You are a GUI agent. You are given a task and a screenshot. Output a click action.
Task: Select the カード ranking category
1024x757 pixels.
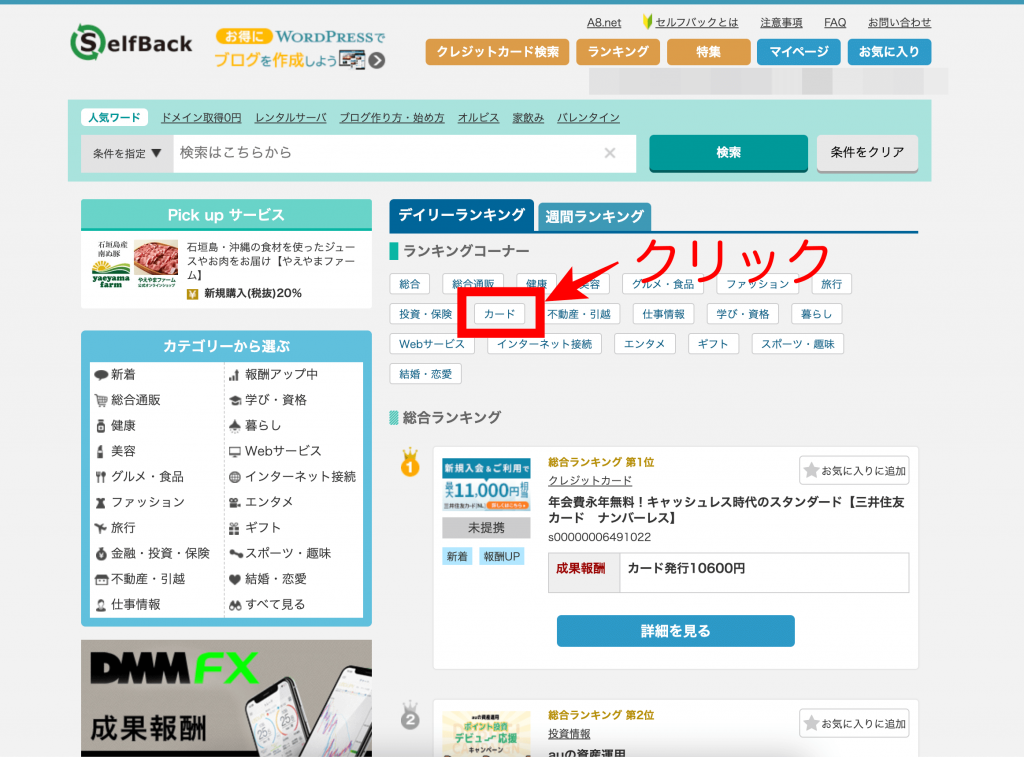(499, 314)
